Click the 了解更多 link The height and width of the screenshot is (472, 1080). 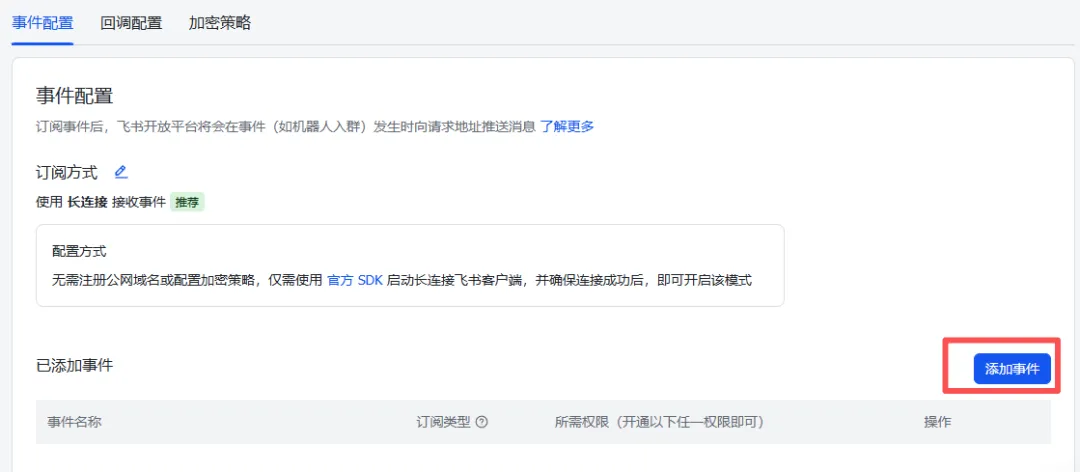click(x=567, y=127)
